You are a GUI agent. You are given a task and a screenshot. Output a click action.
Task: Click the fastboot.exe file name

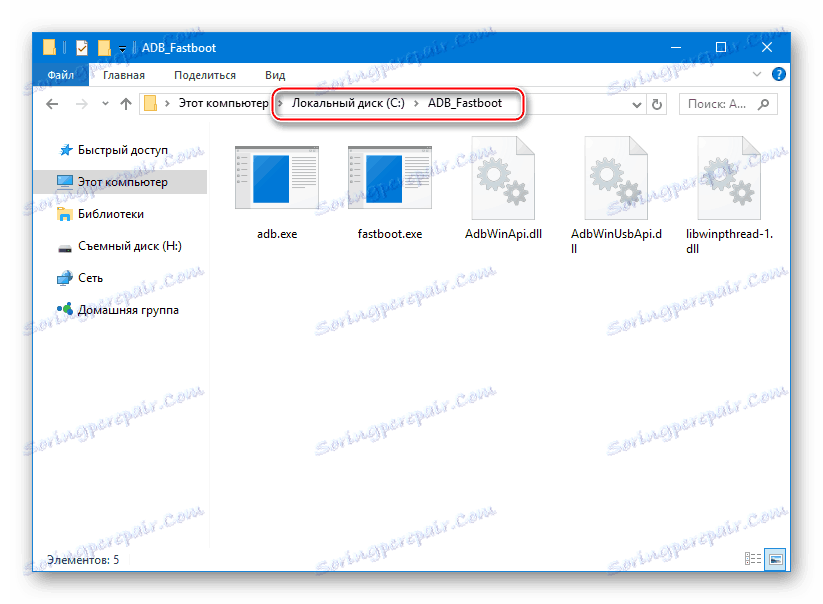click(x=389, y=234)
